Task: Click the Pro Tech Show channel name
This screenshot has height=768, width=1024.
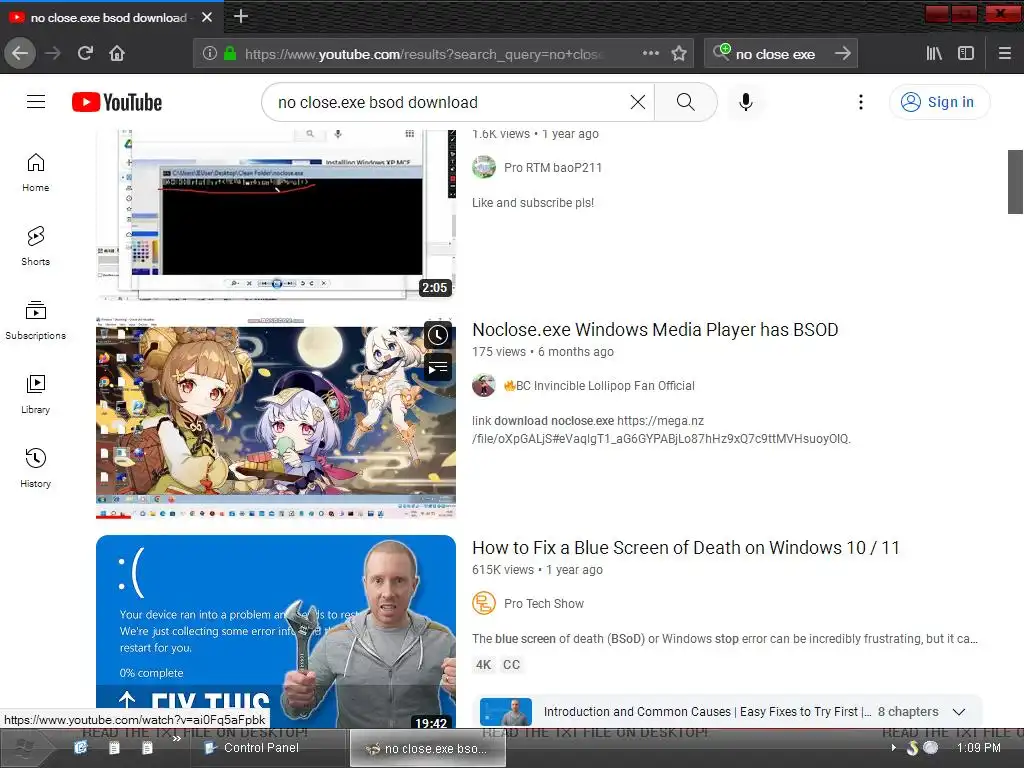Action: tap(544, 604)
